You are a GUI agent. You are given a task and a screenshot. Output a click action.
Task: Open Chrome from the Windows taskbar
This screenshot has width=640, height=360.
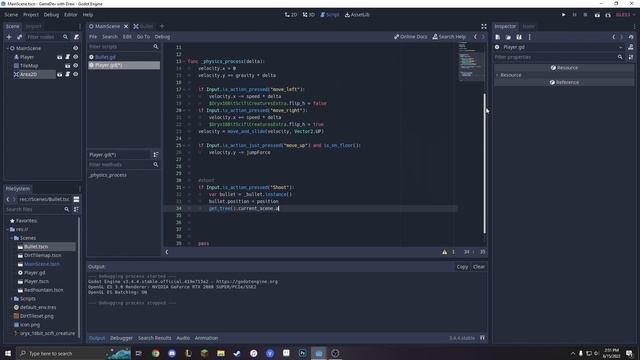click(x=156, y=353)
